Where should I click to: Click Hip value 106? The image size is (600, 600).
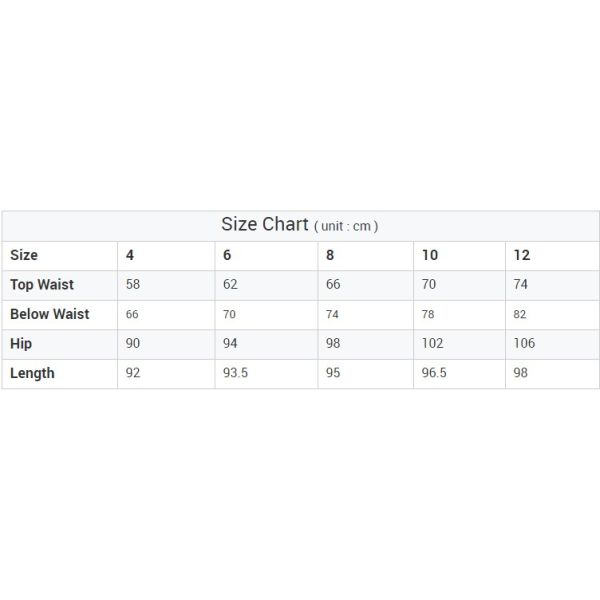coord(525,343)
